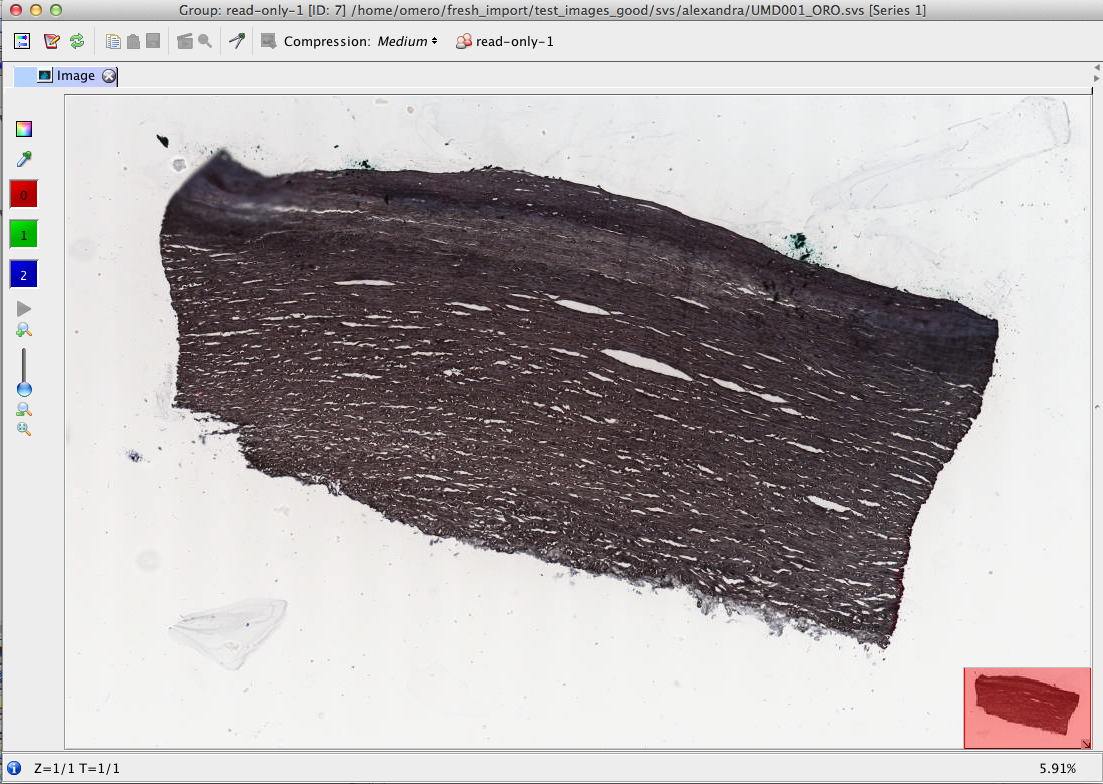Select the Image tab
Screen dimensions: 1103x784
pos(75,76)
